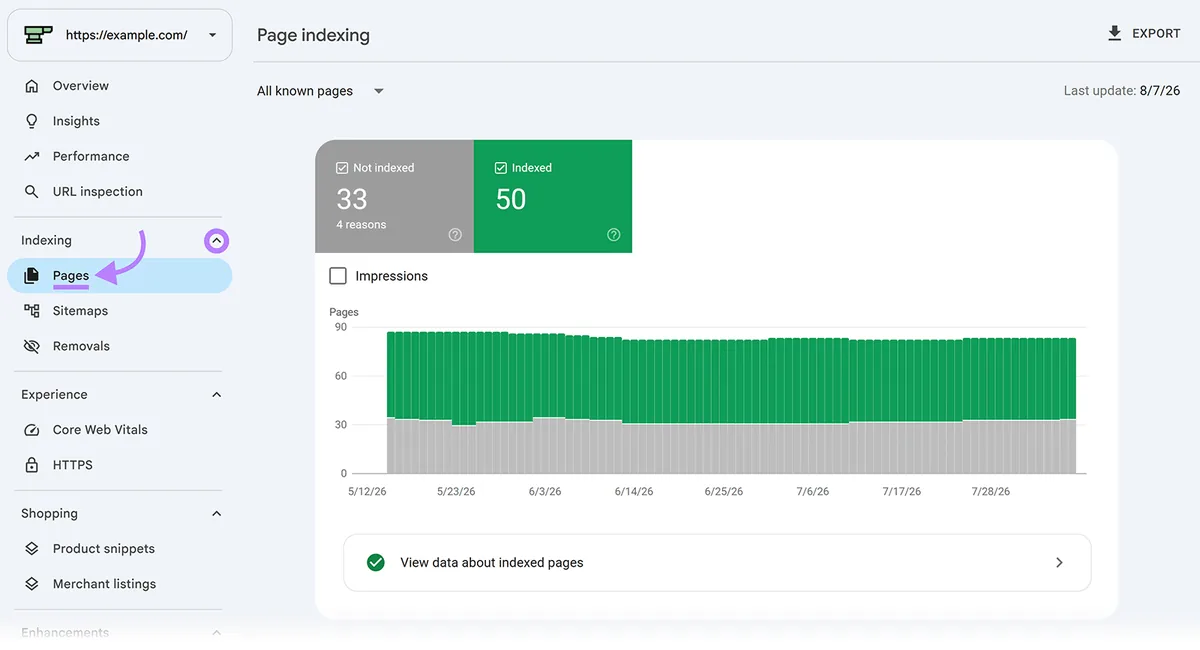Click the property logo beside example.com

pyautogui.click(x=39, y=35)
